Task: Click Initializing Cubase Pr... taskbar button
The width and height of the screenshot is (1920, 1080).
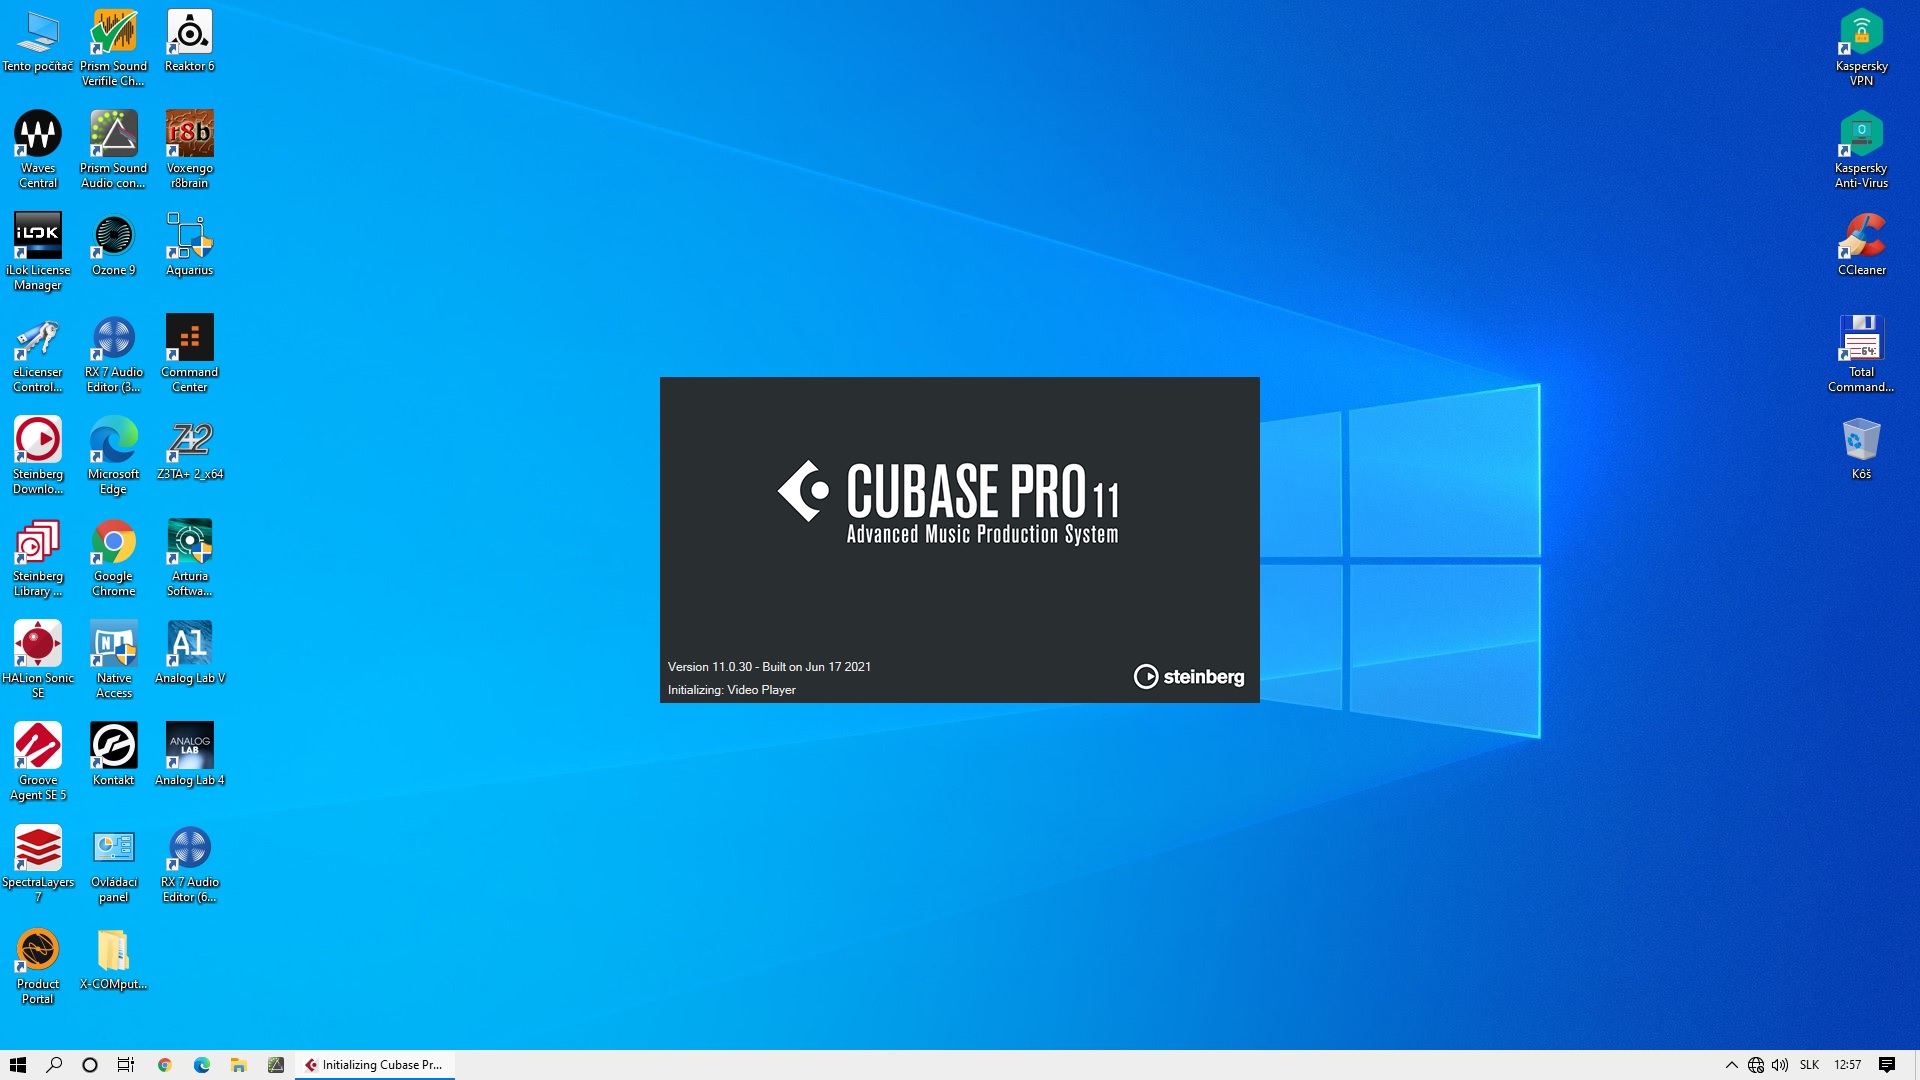Action: pos(375,1065)
